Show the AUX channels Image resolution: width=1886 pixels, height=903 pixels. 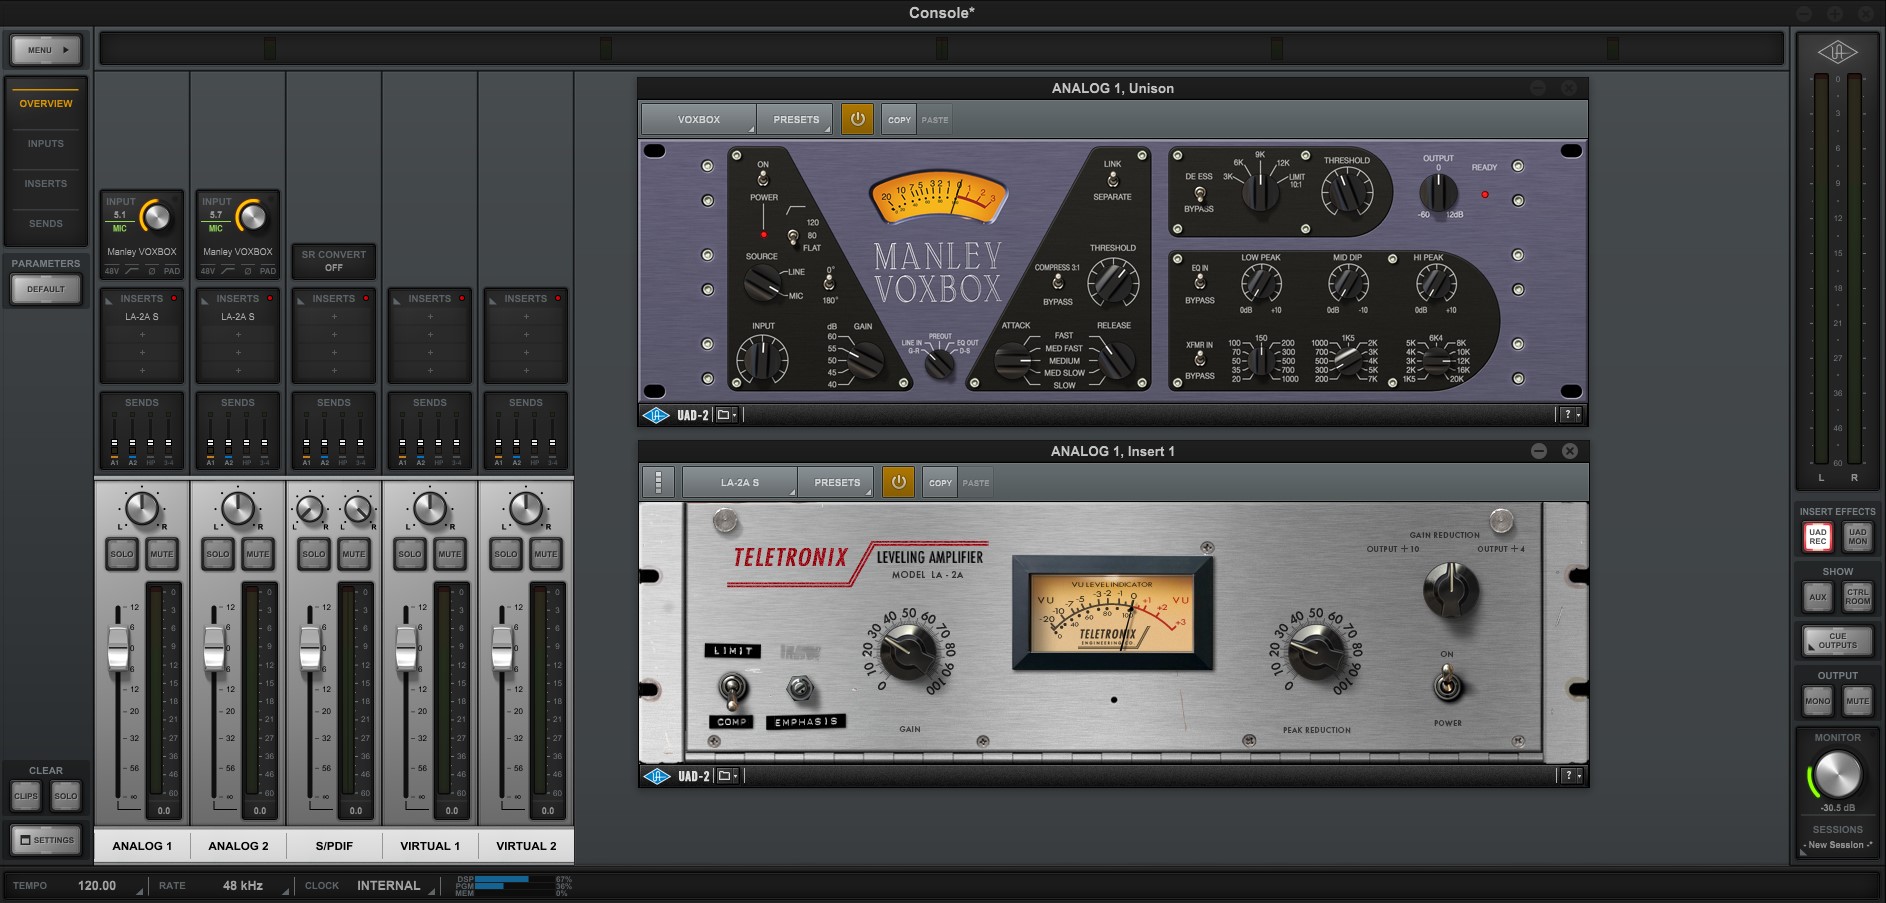click(x=1818, y=597)
